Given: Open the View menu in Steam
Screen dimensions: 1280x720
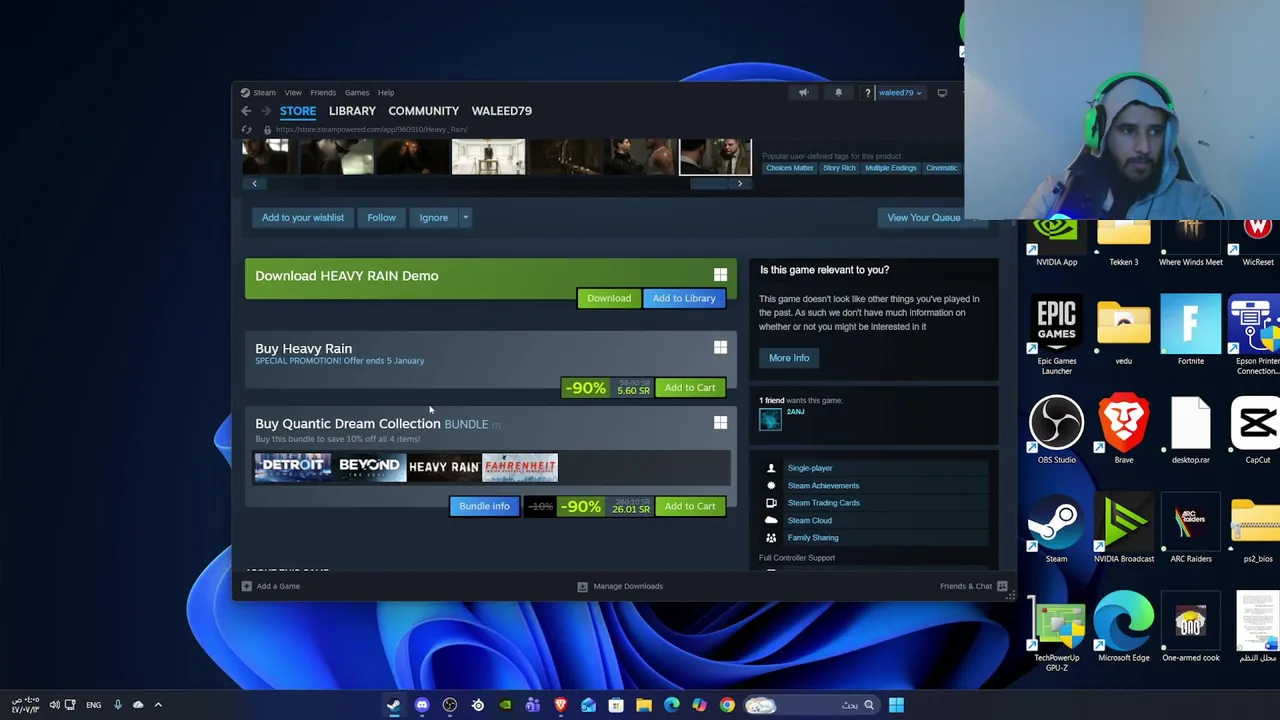Looking at the screenshot, I should tap(293, 92).
